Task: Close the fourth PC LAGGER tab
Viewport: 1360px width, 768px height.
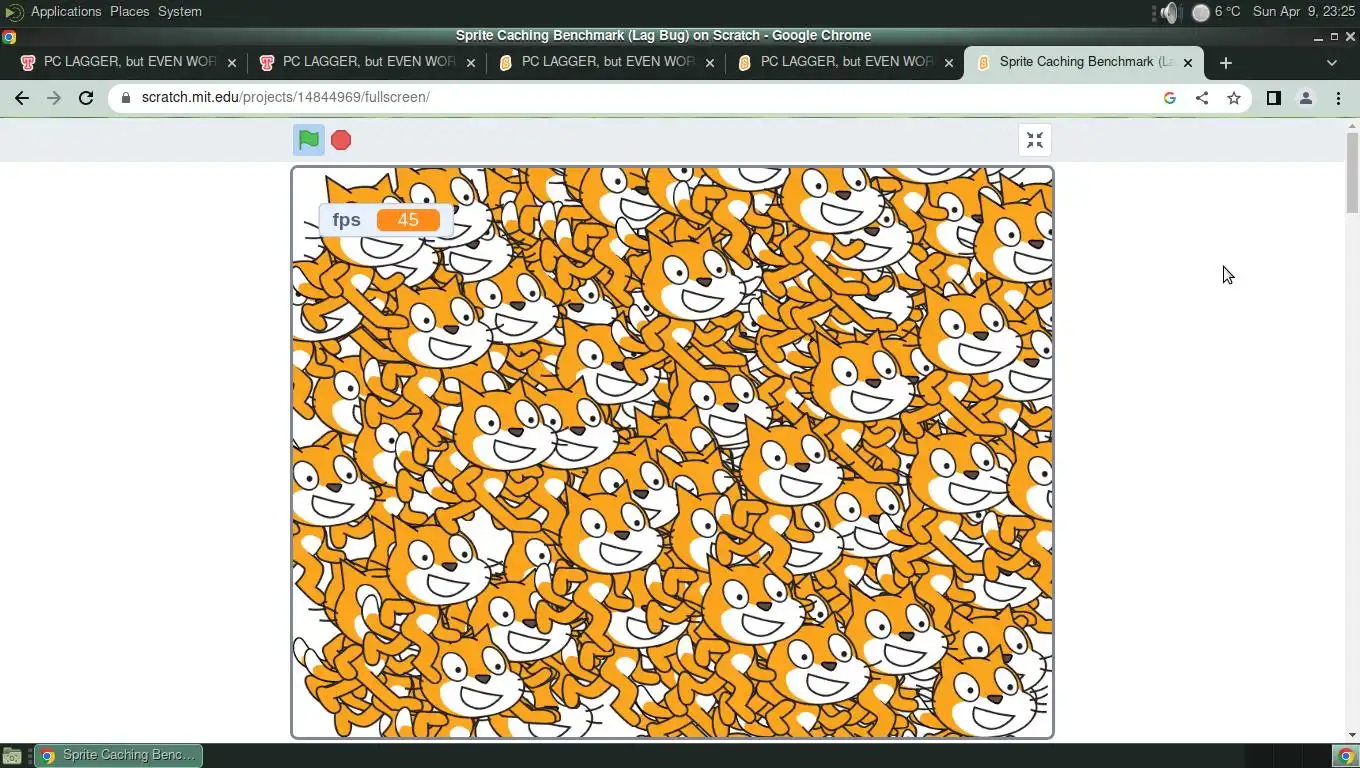Action: [x=949, y=62]
